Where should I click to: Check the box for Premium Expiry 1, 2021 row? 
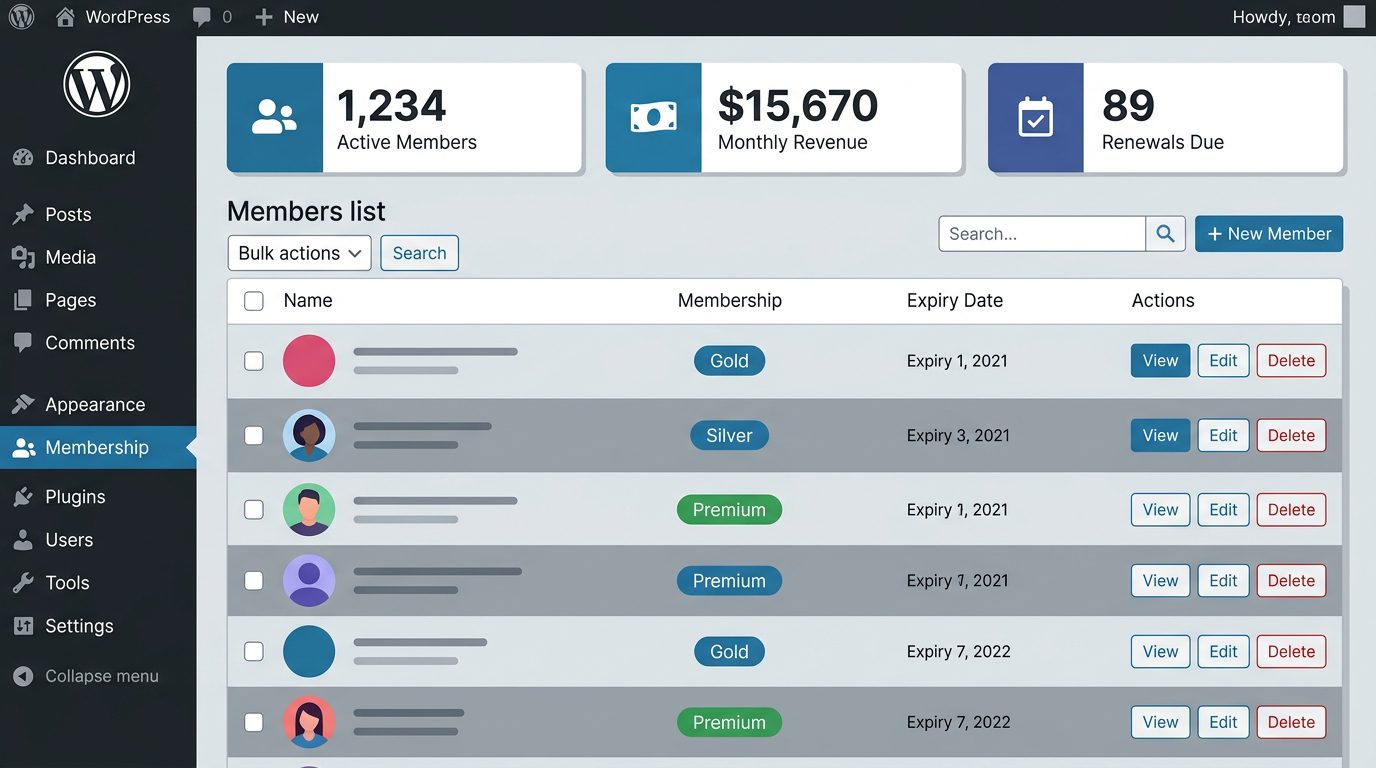254,510
